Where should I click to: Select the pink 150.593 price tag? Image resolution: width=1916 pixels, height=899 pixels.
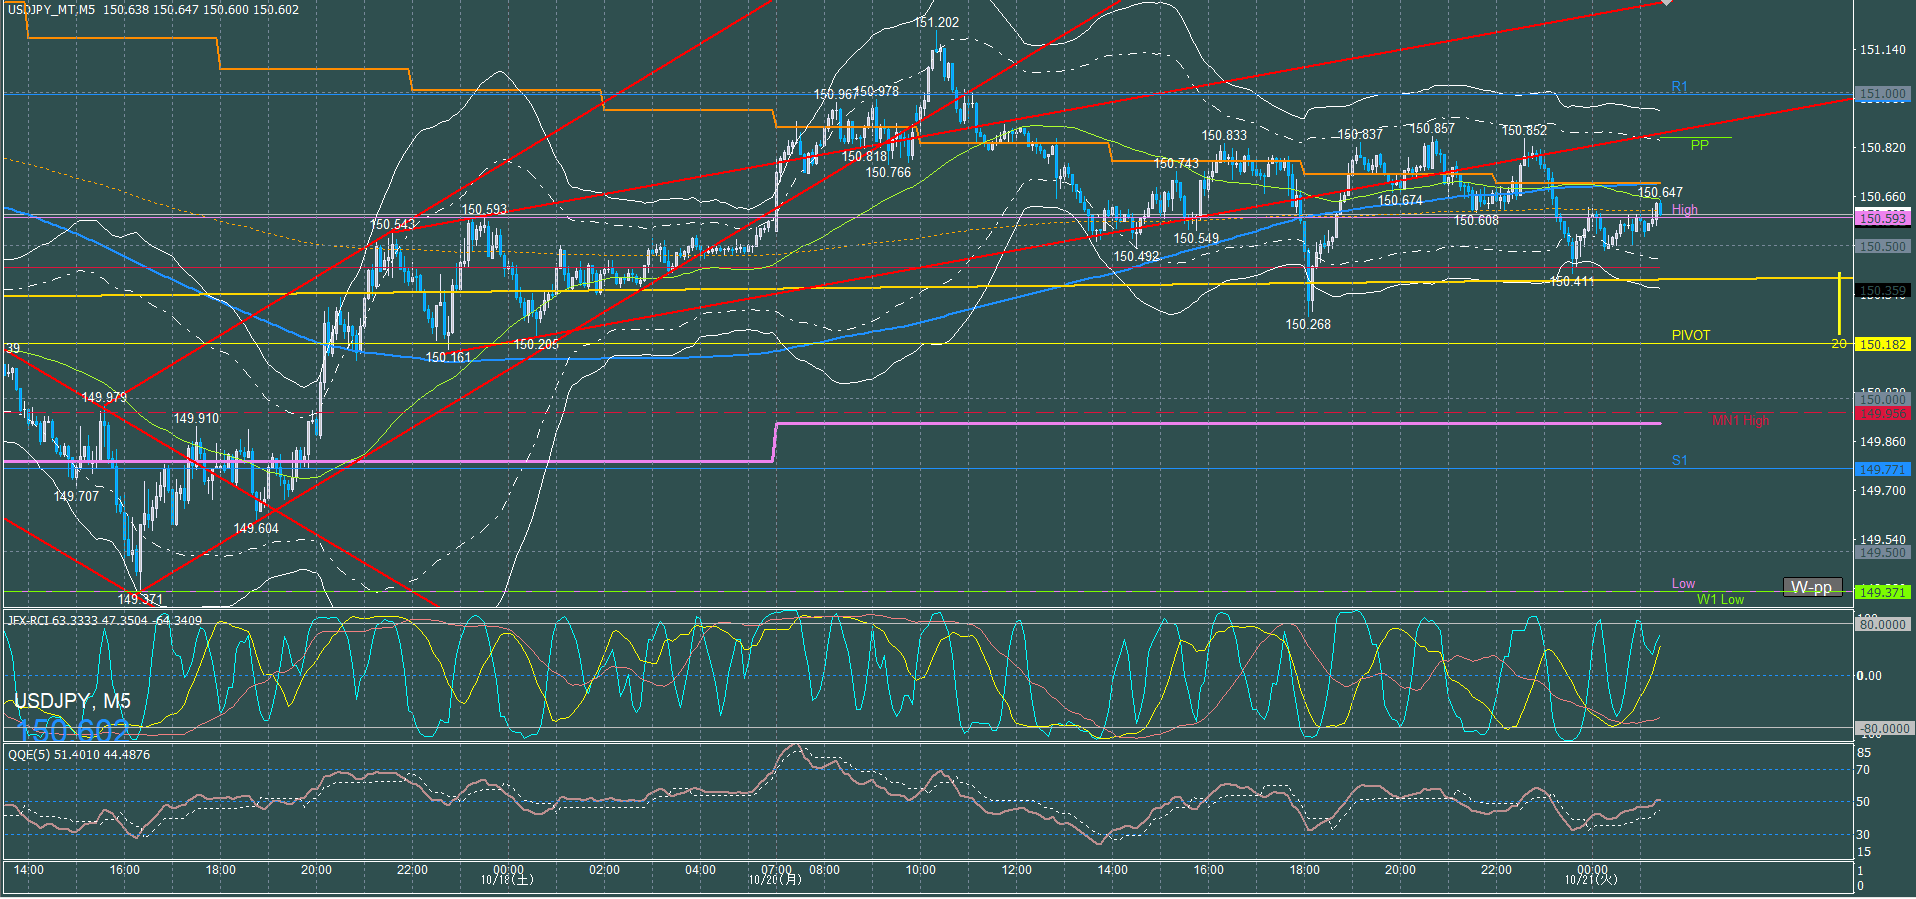1882,217
